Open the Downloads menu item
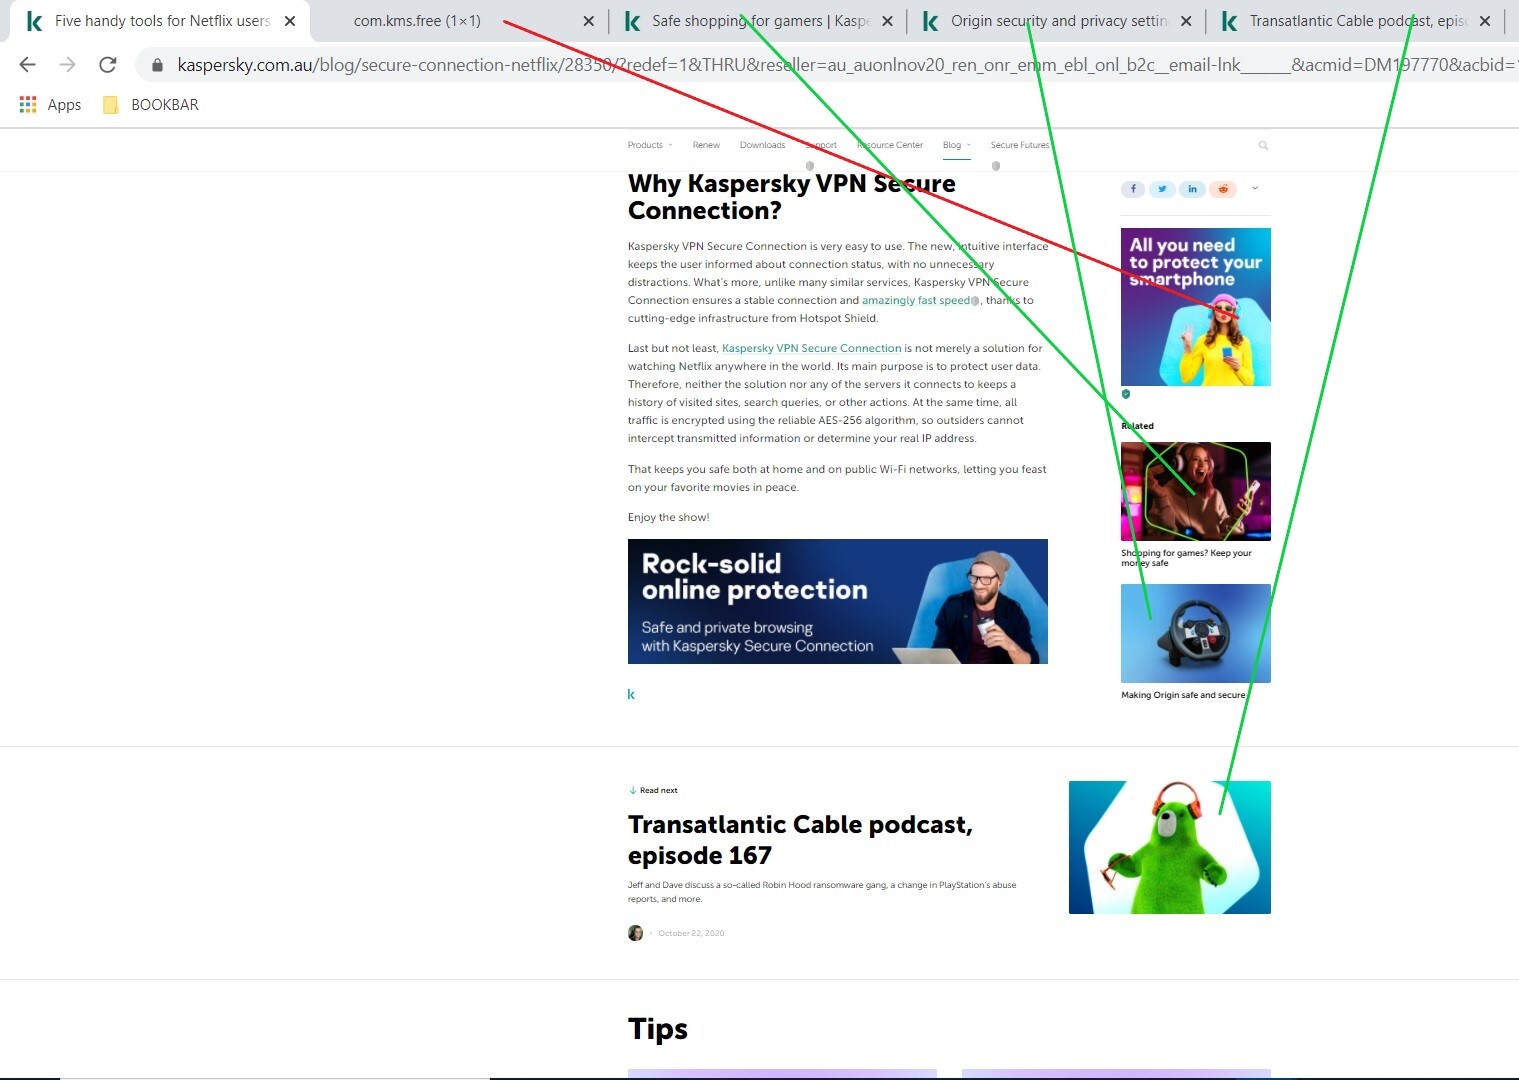Viewport: 1519px width, 1080px height. pyautogui.click(x=762, y=145)
